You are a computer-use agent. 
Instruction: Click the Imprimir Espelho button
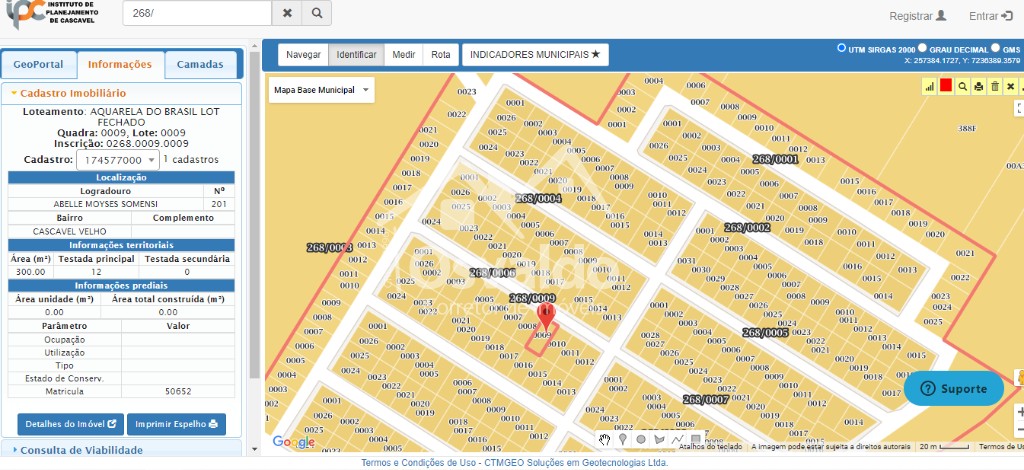click(x=176, y=424)
